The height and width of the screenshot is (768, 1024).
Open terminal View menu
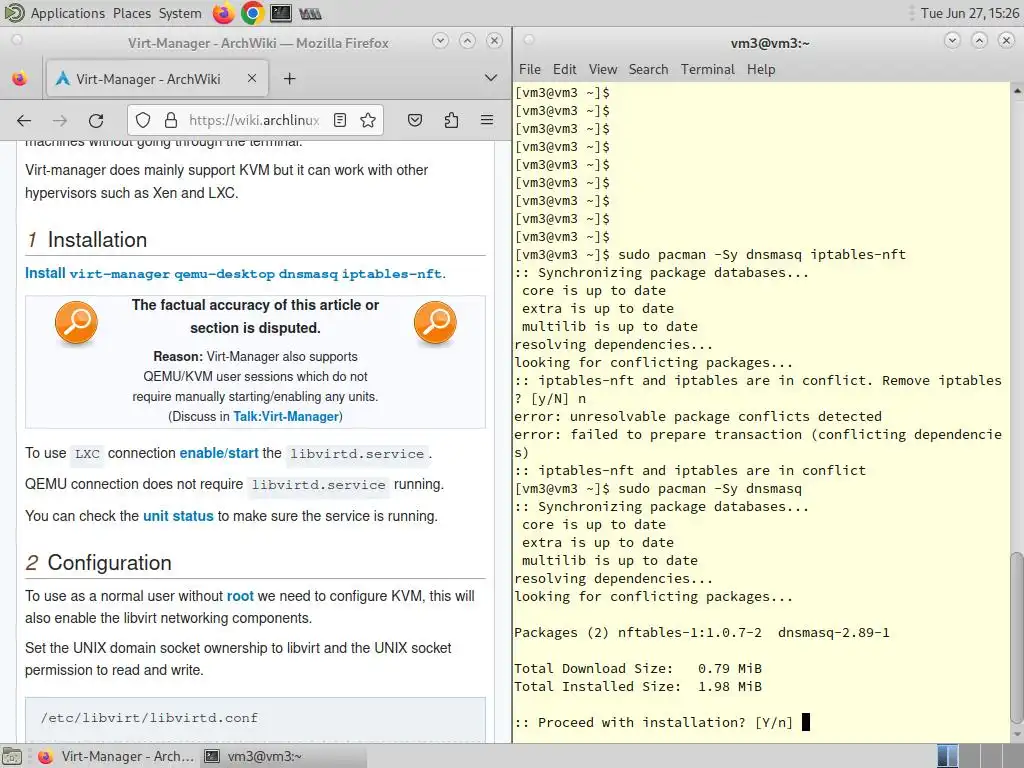coord(602,69)
